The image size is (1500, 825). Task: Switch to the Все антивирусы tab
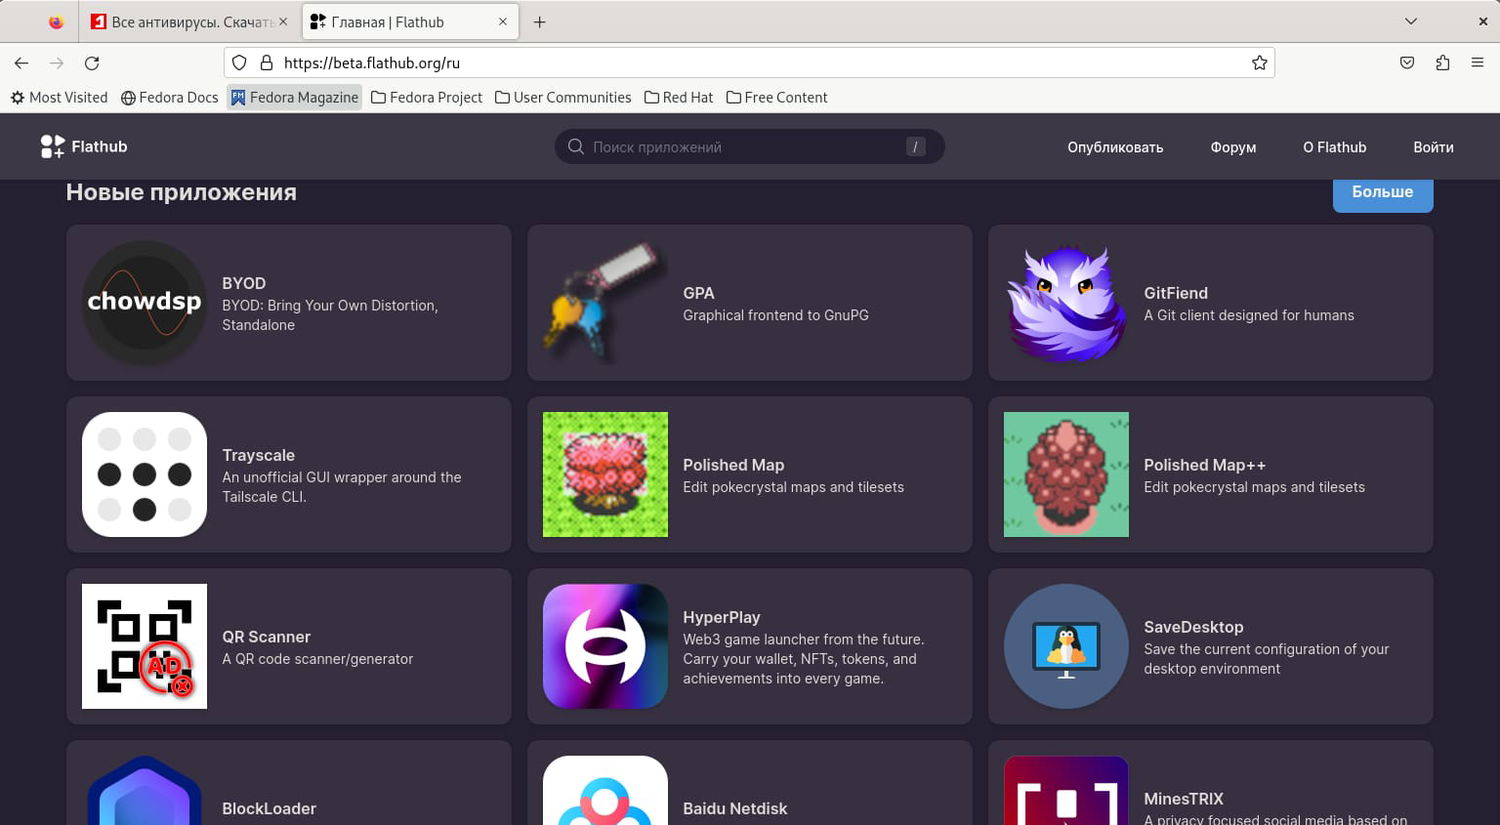click(x=189, y=22)
